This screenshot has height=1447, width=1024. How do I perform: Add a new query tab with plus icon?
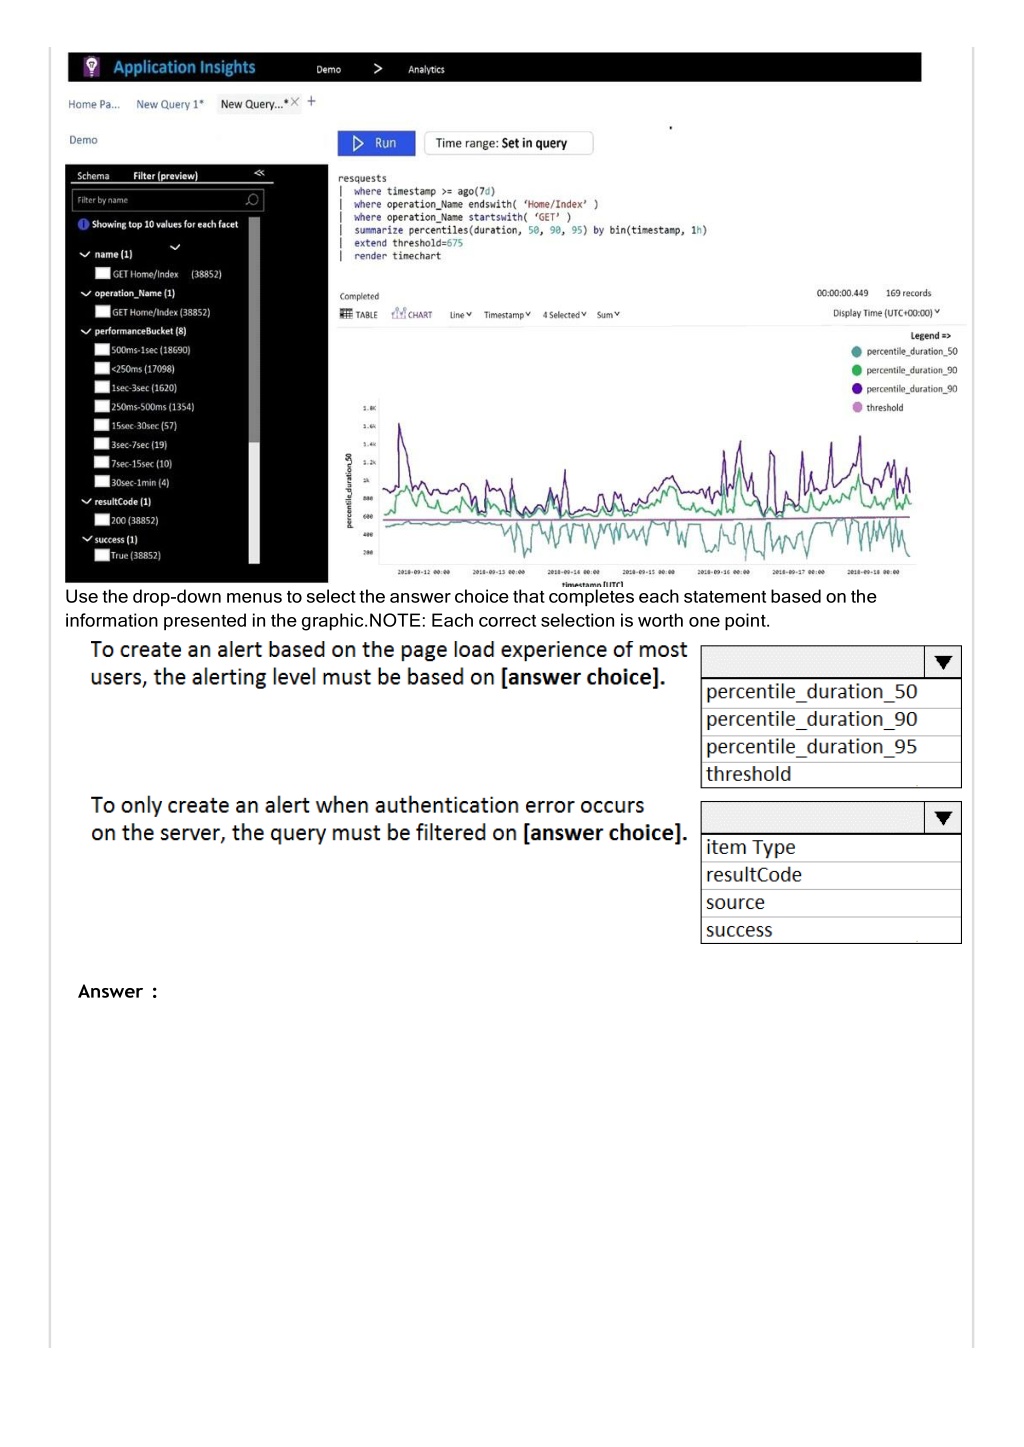(x=312, y=101)
